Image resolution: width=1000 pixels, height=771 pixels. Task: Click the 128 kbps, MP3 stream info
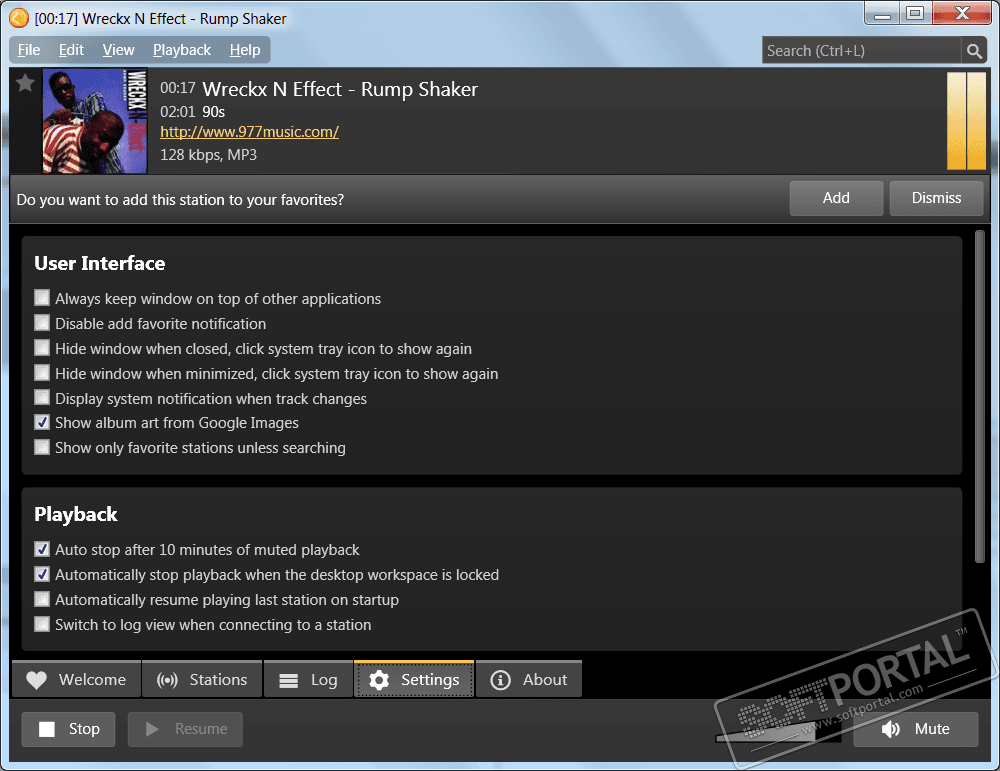pos(209,155)
